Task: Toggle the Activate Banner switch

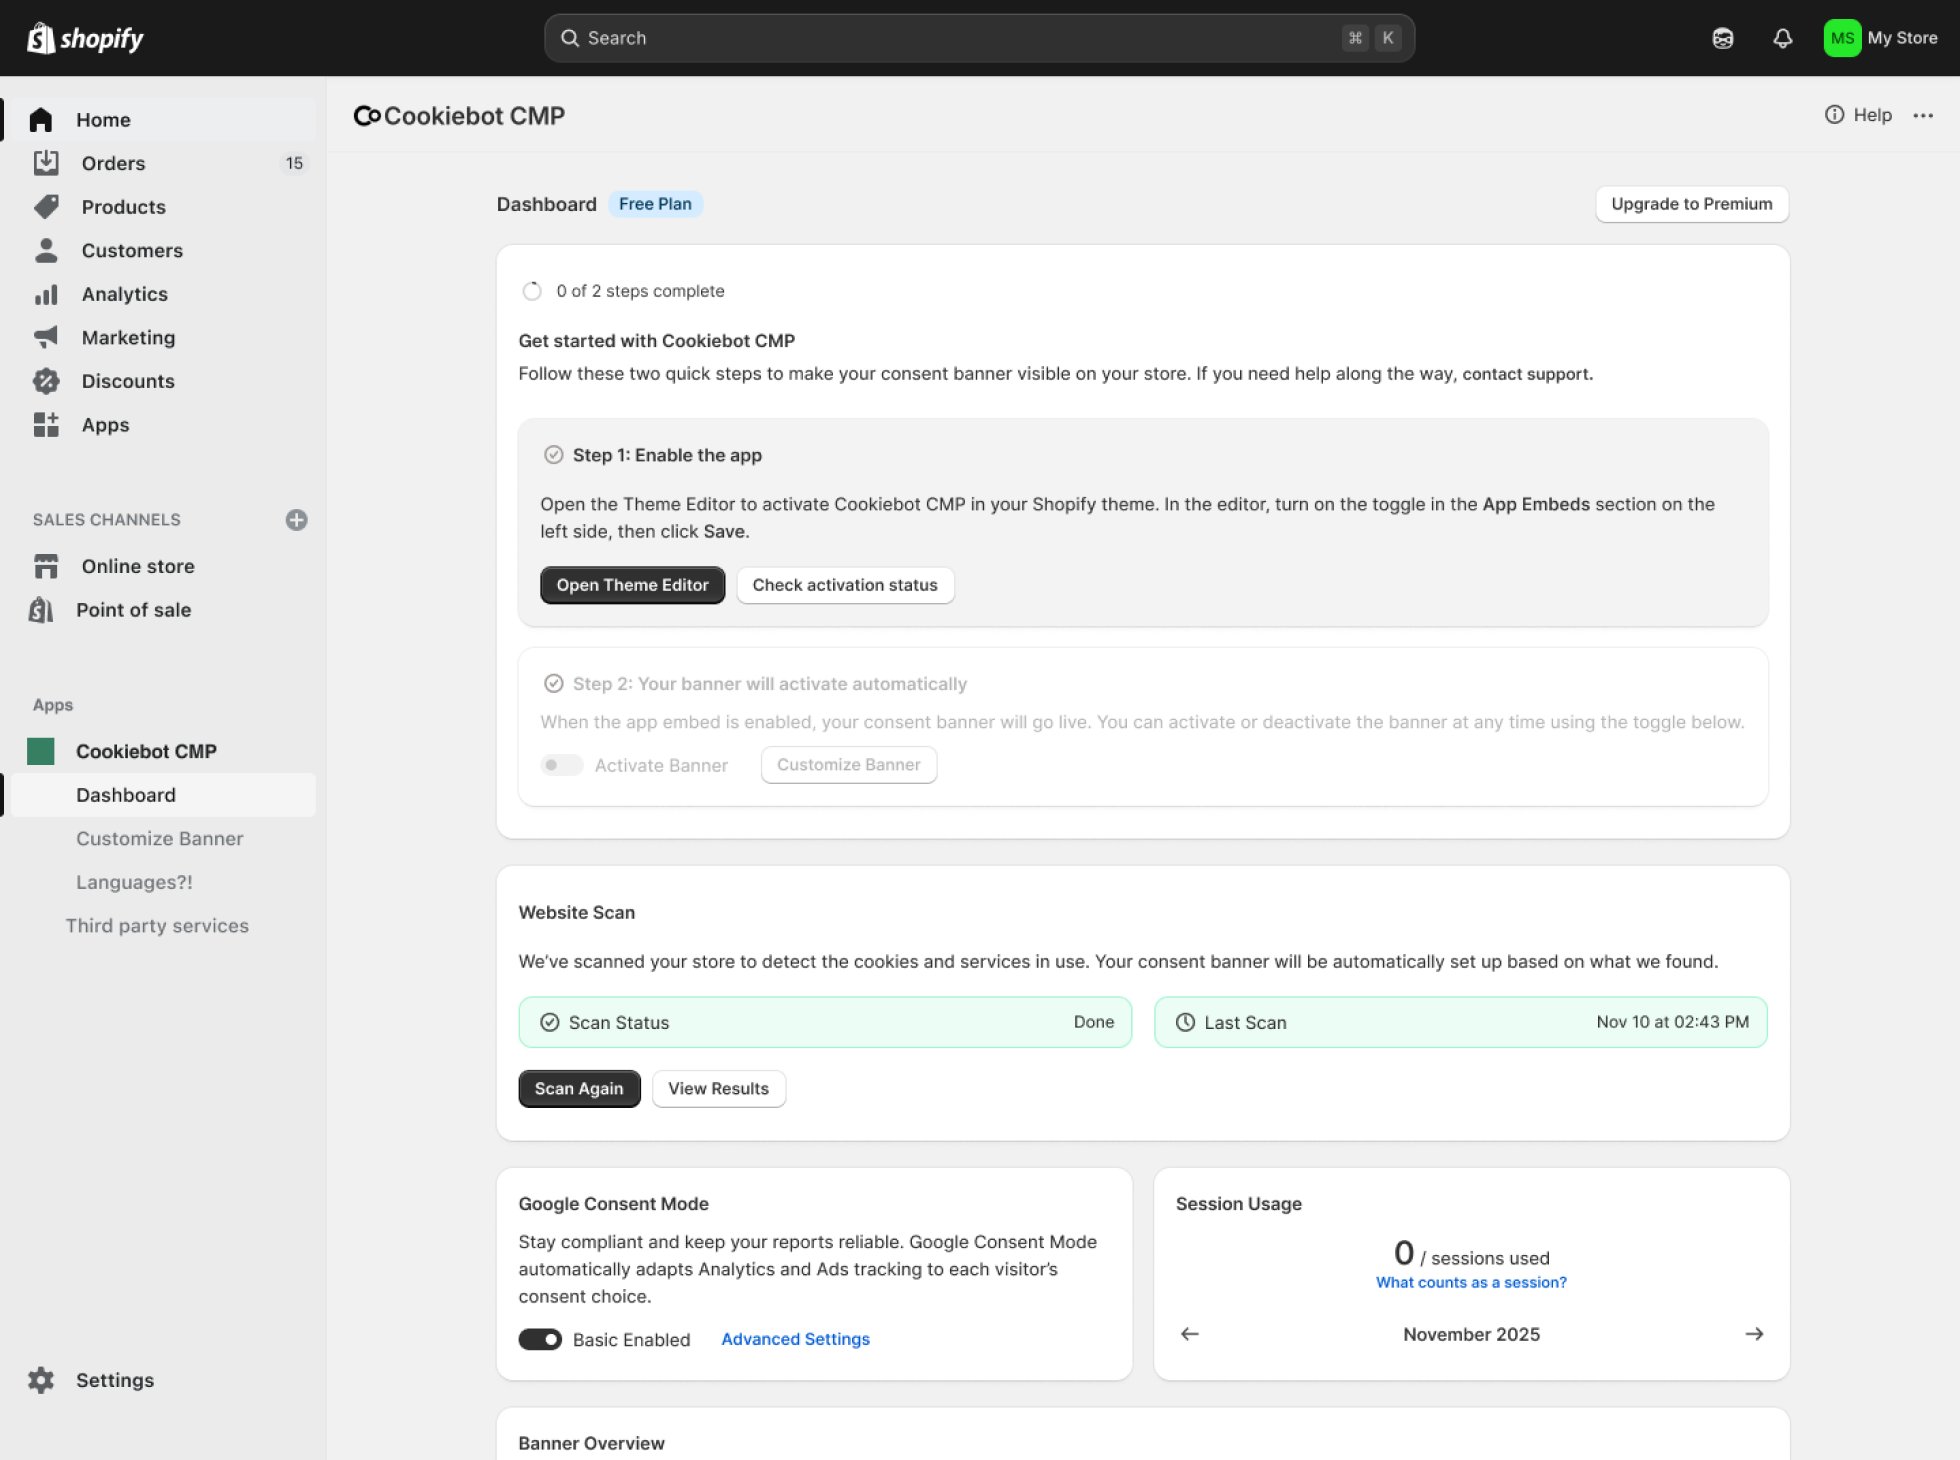Action: (x=561, y=765)
